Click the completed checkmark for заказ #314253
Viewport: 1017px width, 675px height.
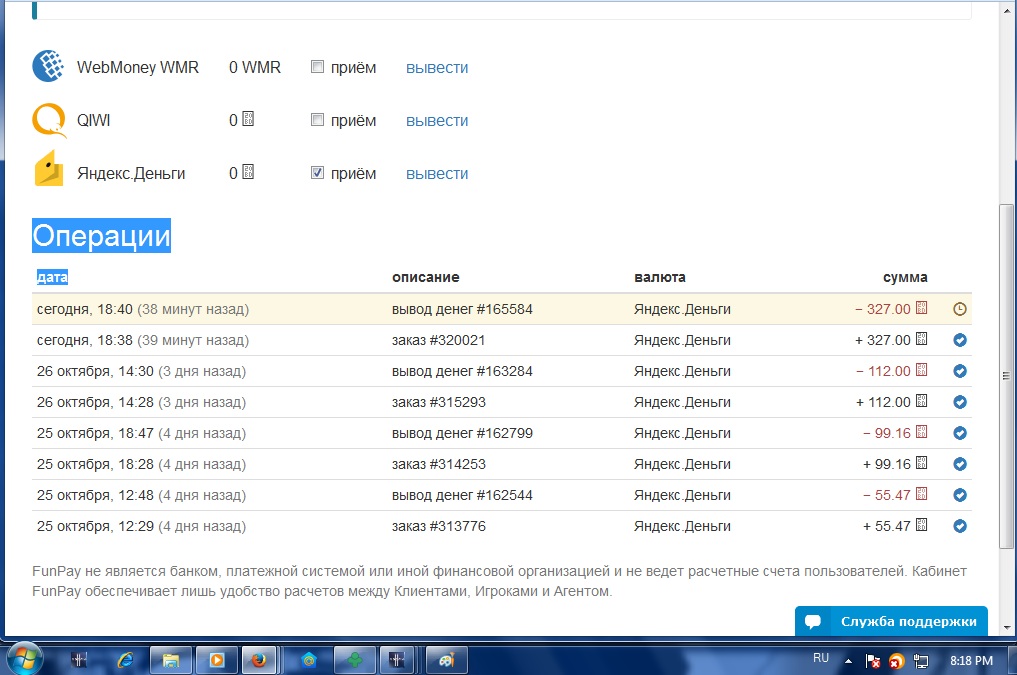pos(960,464)
